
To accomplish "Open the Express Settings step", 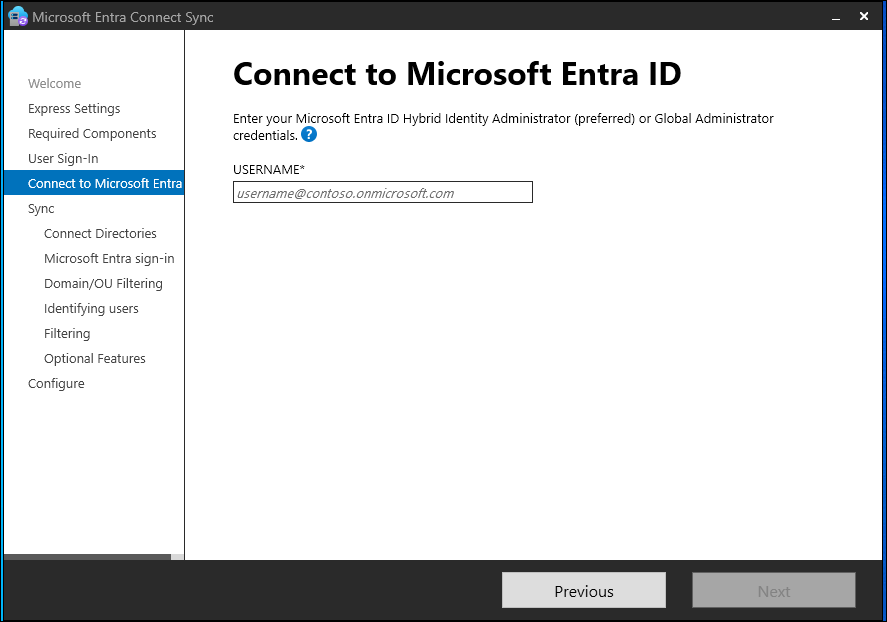I will click(x=74, y=109).
